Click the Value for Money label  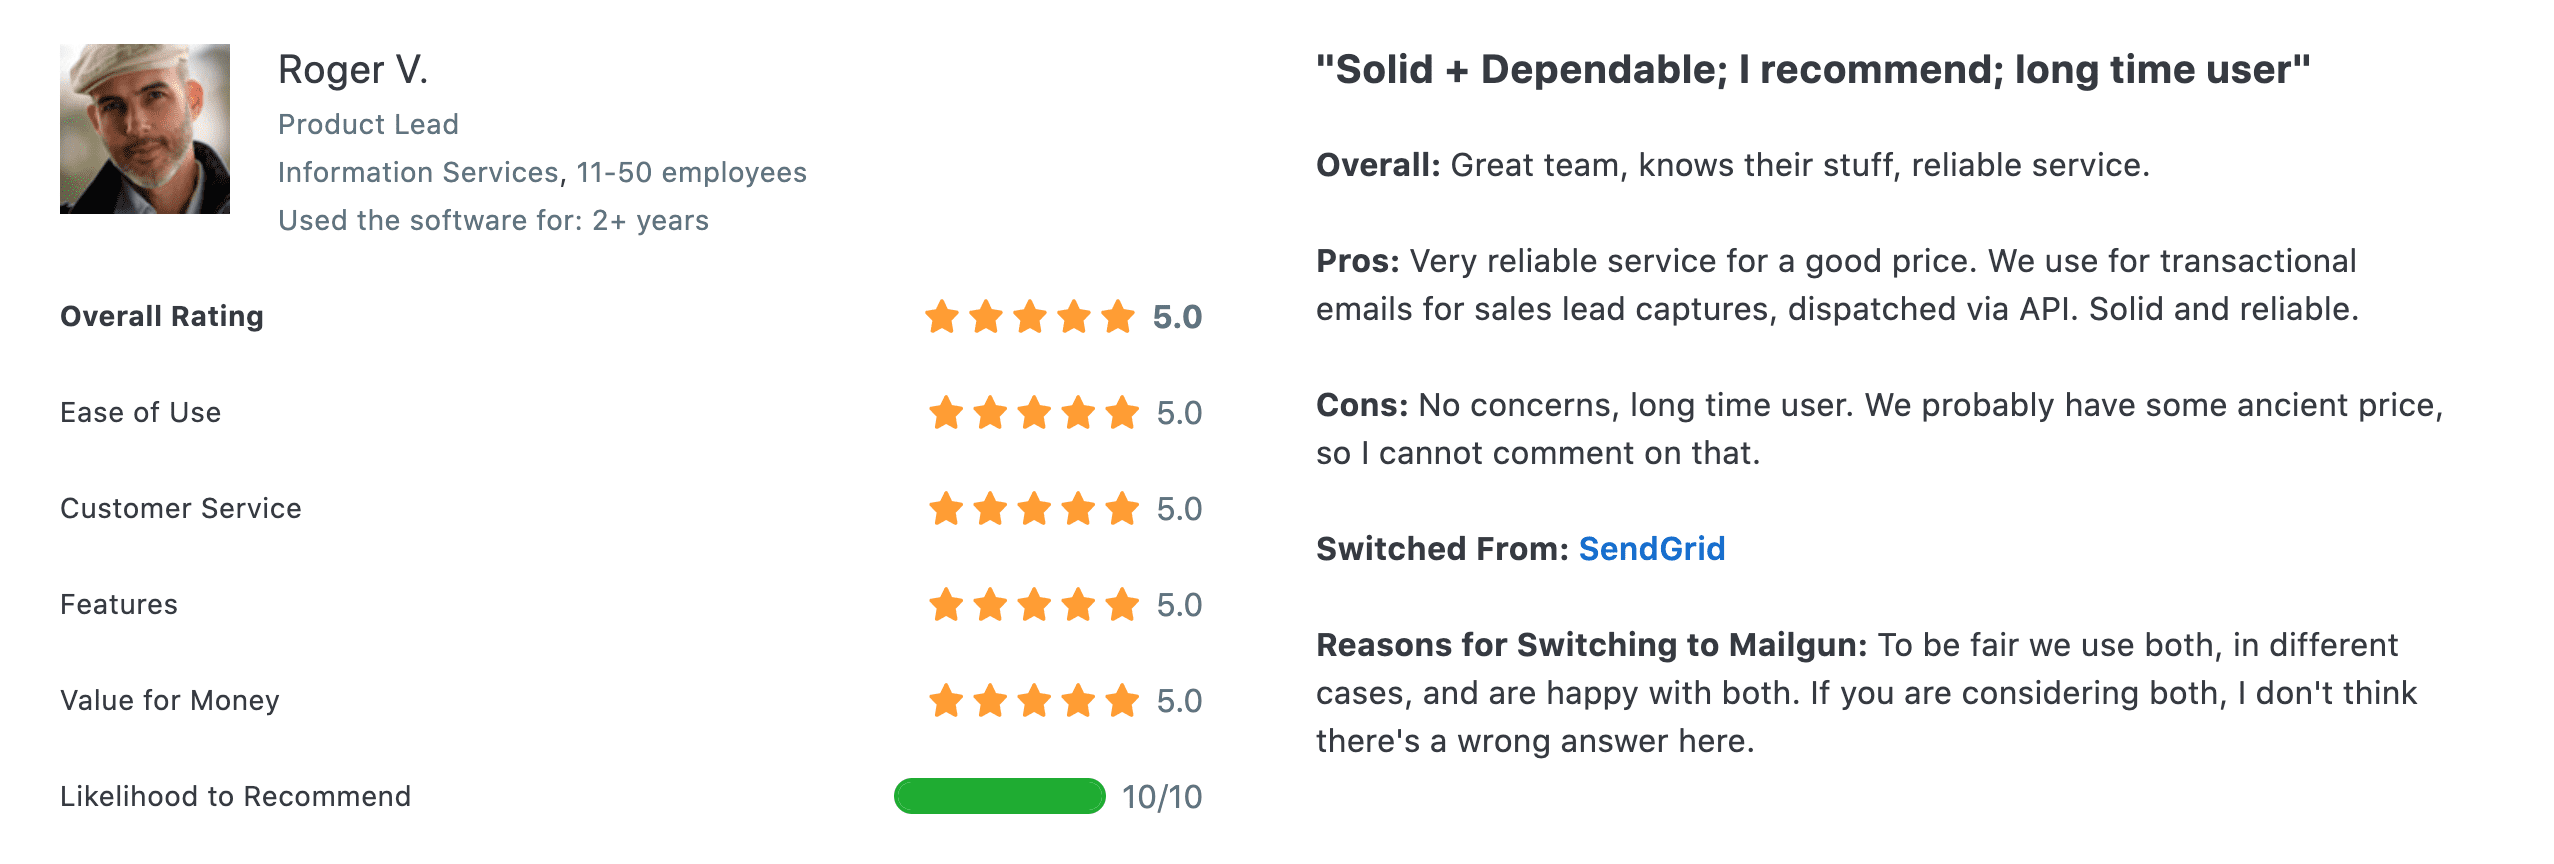170,700
